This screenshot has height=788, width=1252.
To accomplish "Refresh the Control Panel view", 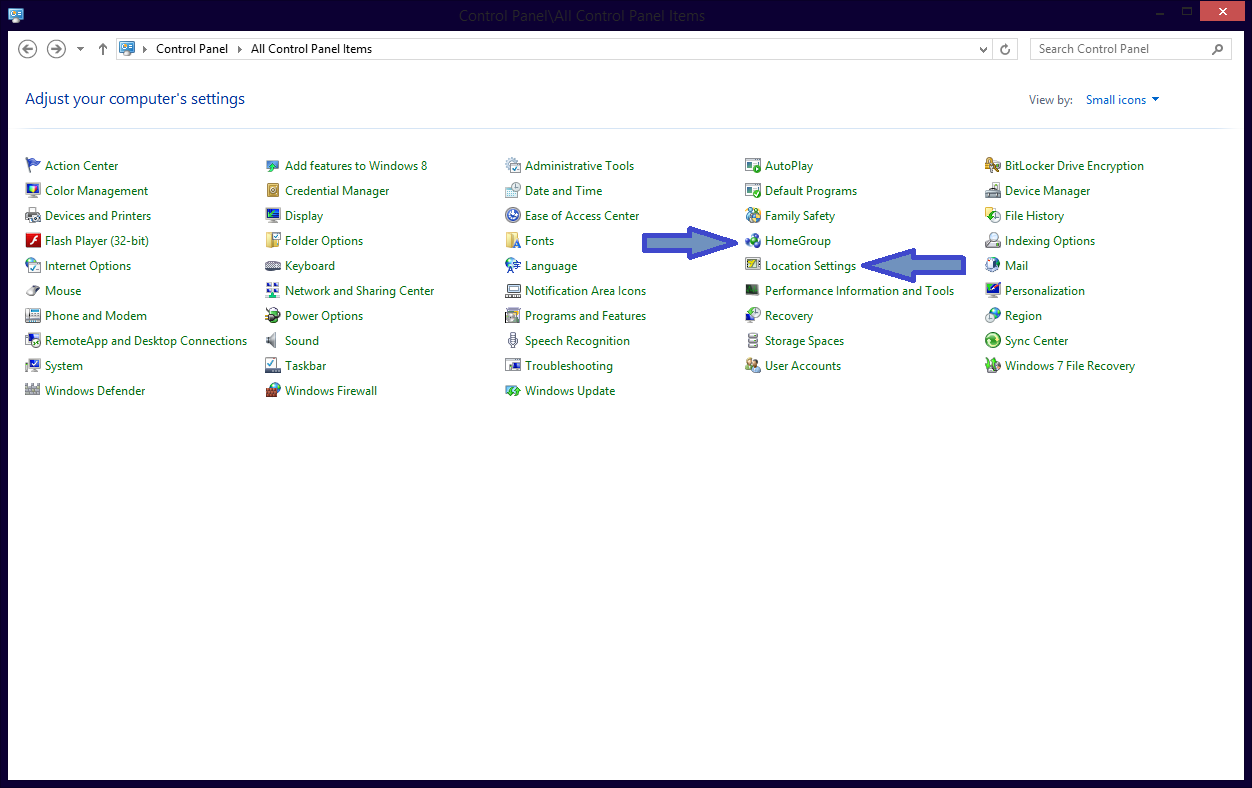I will click(1006, 49).
